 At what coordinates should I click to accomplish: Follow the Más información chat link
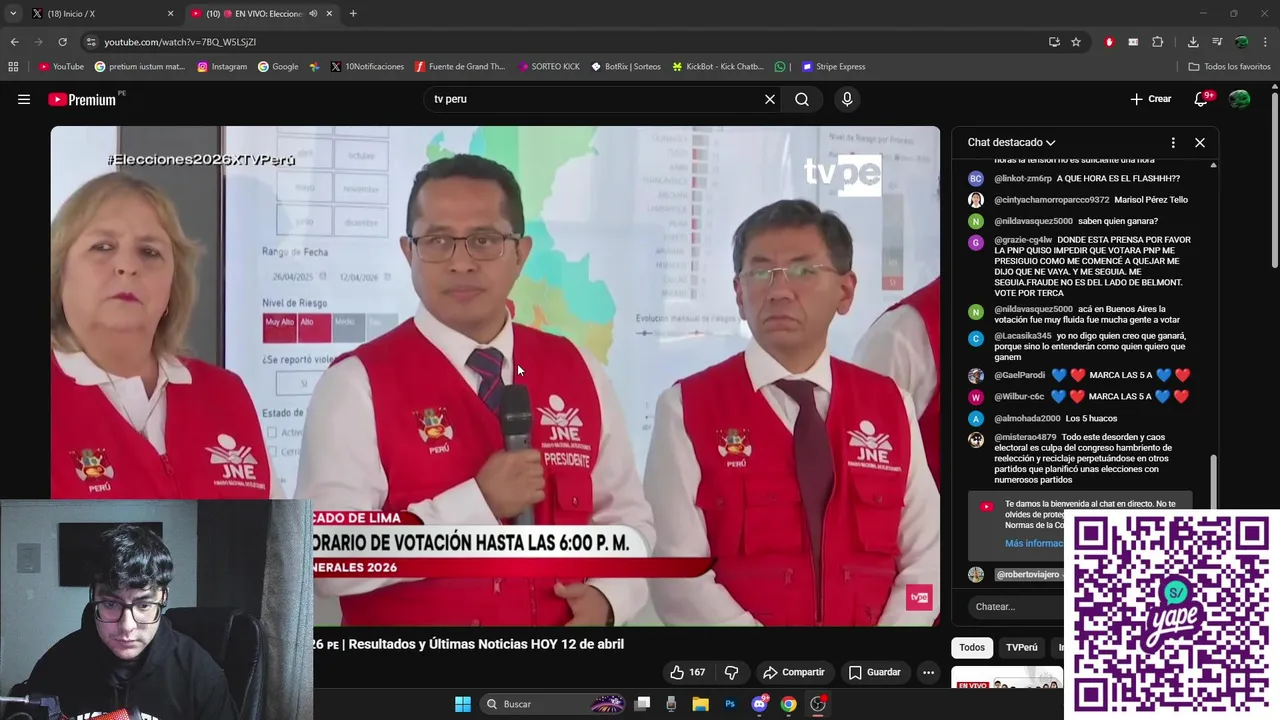click(x=1035, y=543)
